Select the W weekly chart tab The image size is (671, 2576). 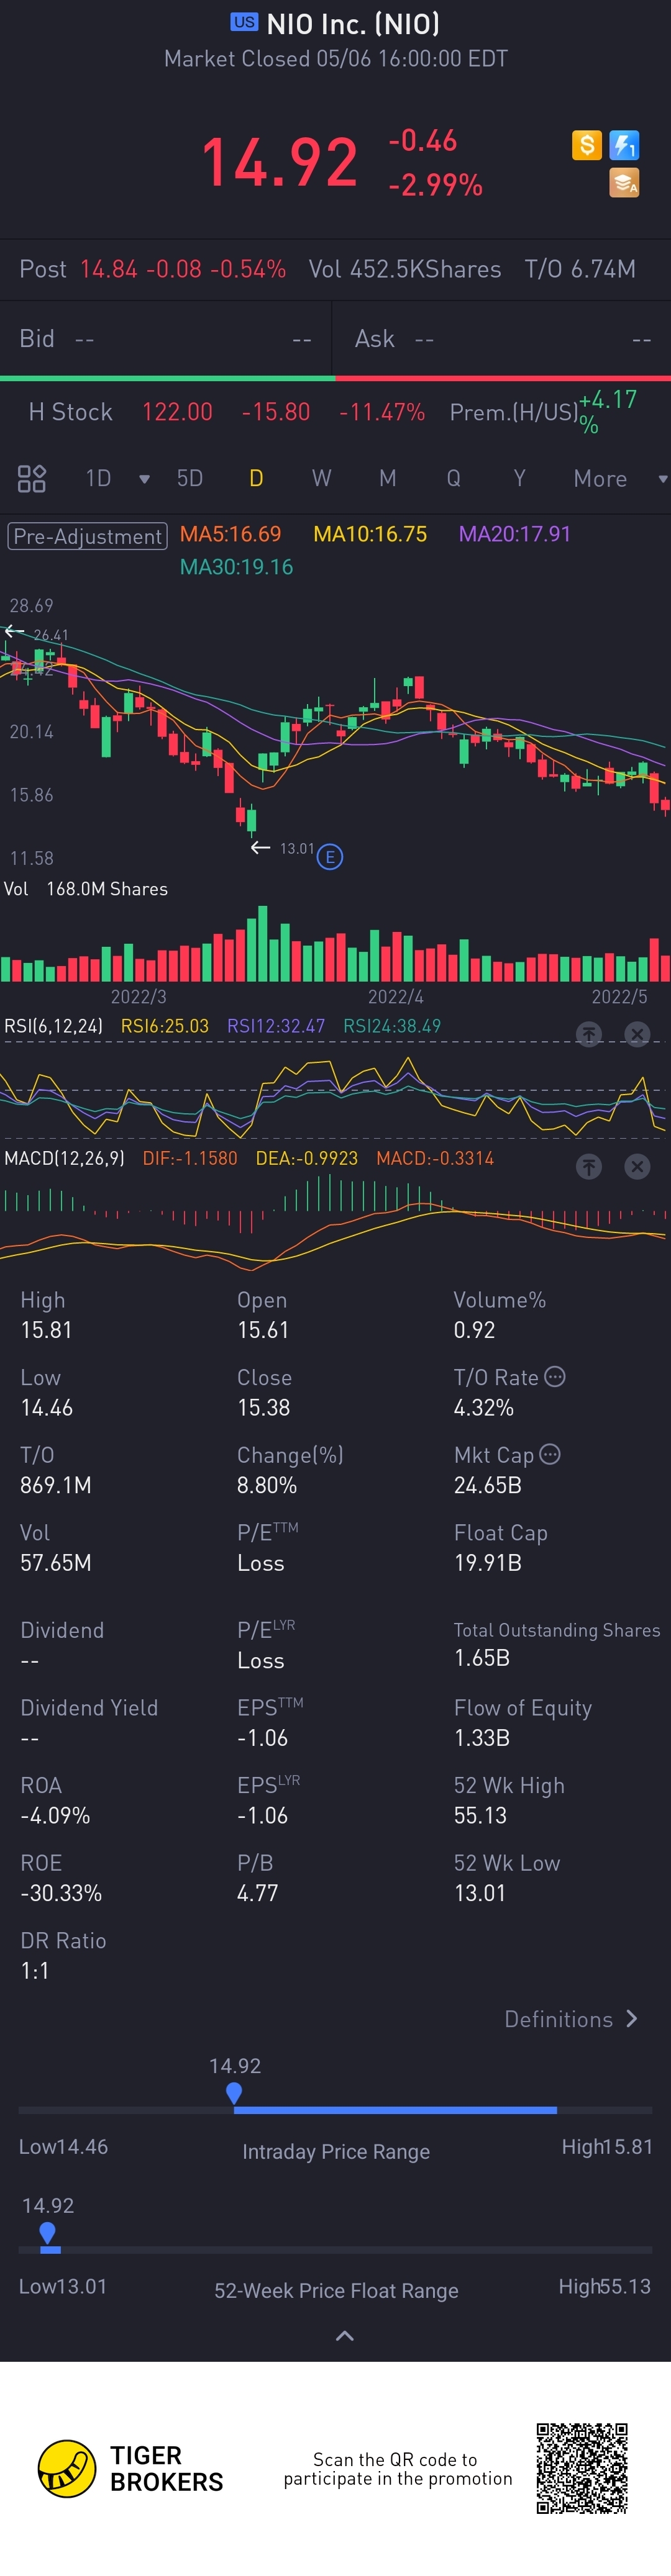pyautogui.click(x=321, y=478)
